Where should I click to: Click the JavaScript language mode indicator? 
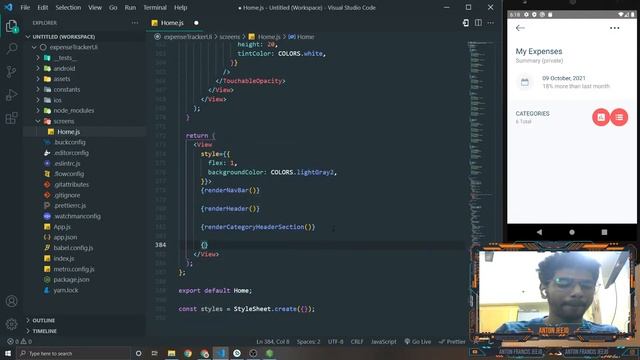pyautogui.click(x=383, y=342)
